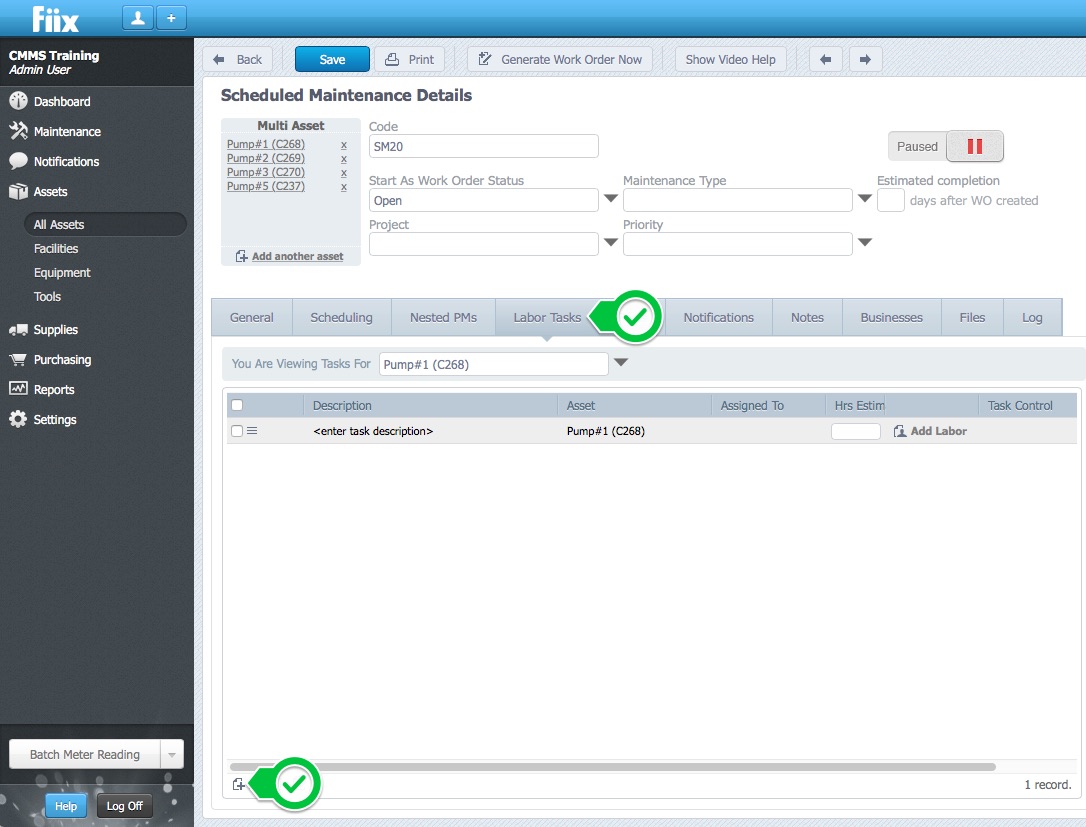
Task: Click the Code input field
Action: (483, 146)
